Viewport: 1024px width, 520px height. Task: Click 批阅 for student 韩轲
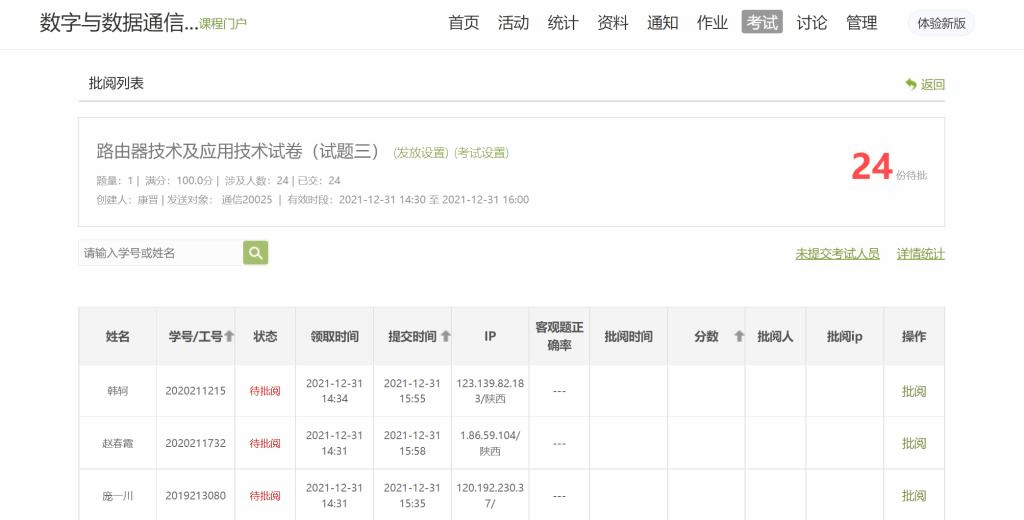pos(913,391)
